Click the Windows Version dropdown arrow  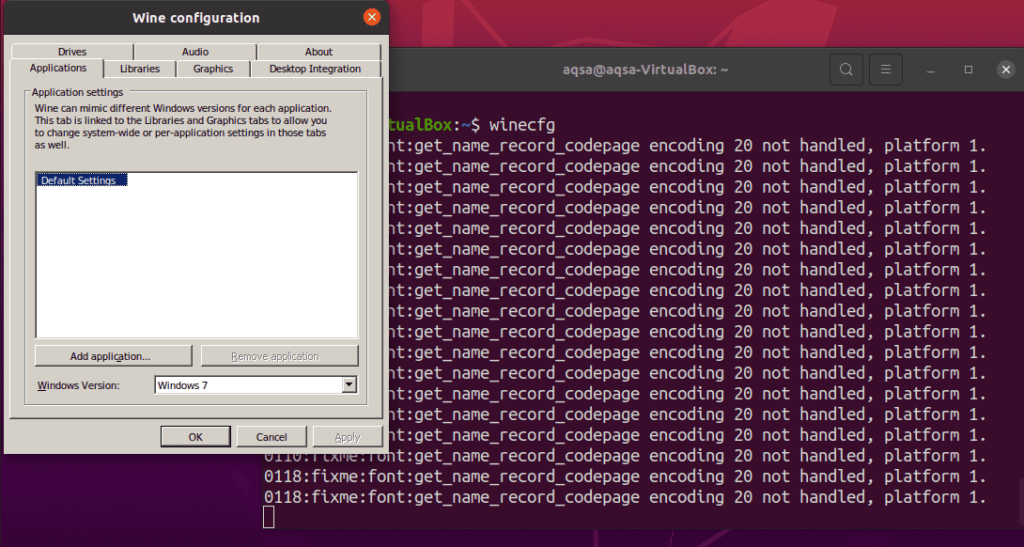tap(349, 385)
